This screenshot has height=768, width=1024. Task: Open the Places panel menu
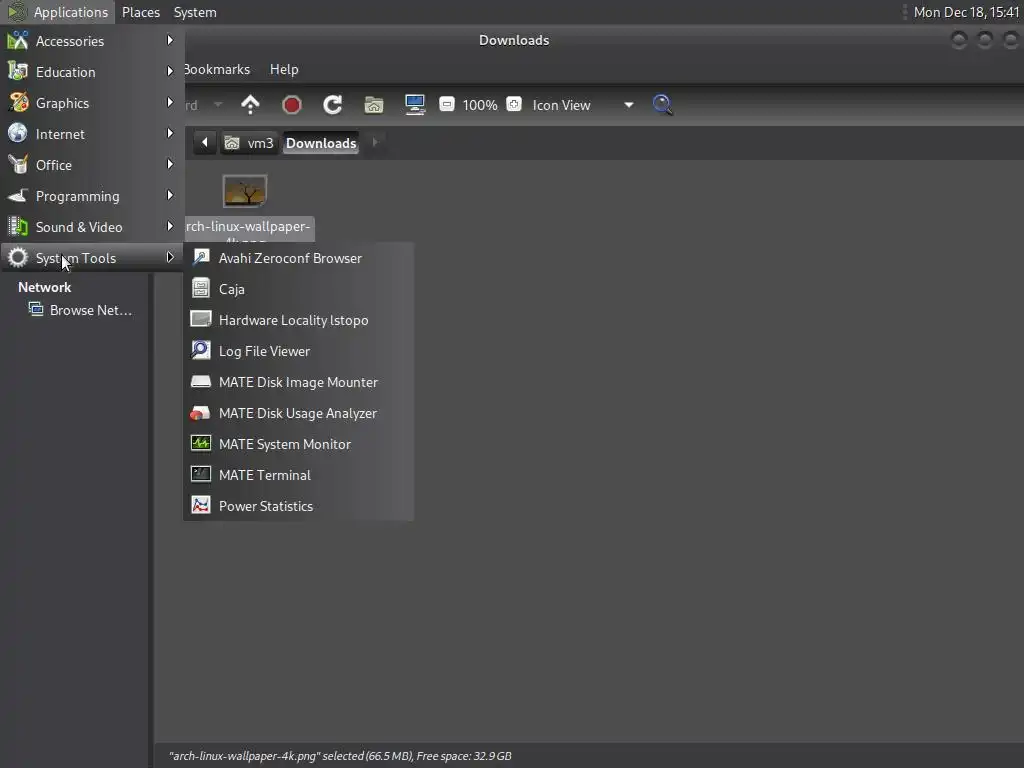tap(140, 12)
